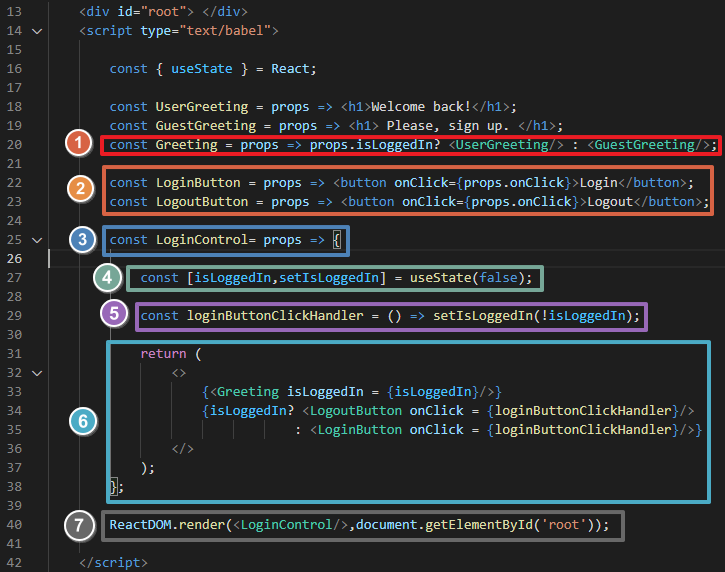Click line number 40 in the gutter
Screen dimensions: 725x572
pyautogui.click(x=14, y=525)
